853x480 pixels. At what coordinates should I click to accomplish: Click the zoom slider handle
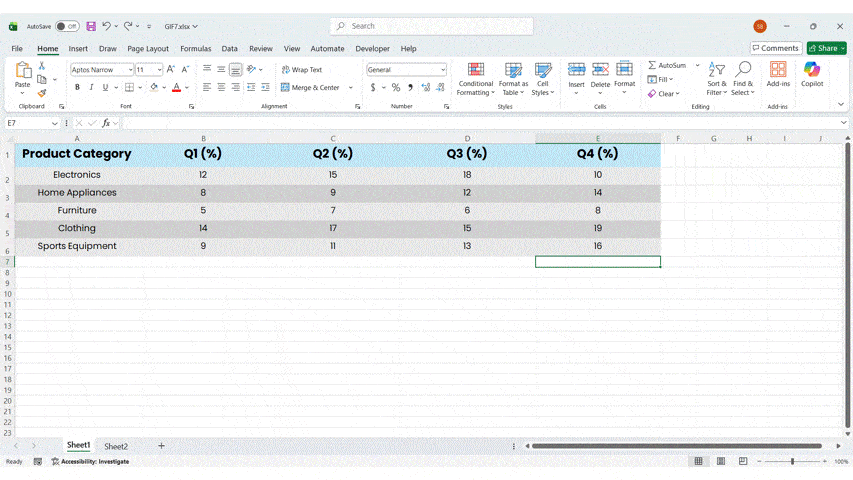[x=792, y=461]
